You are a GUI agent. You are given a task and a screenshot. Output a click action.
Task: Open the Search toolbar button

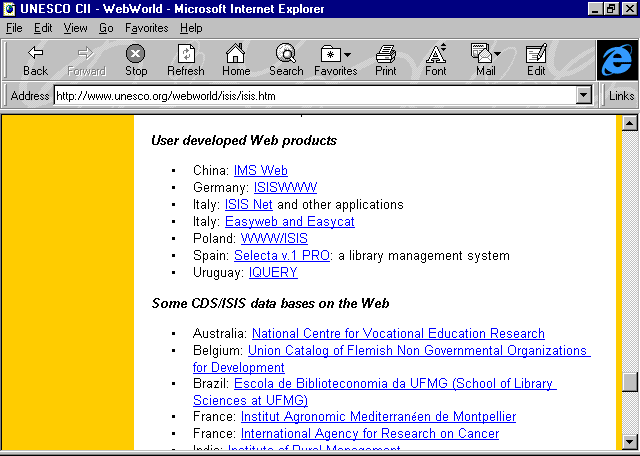click(286, 60)
